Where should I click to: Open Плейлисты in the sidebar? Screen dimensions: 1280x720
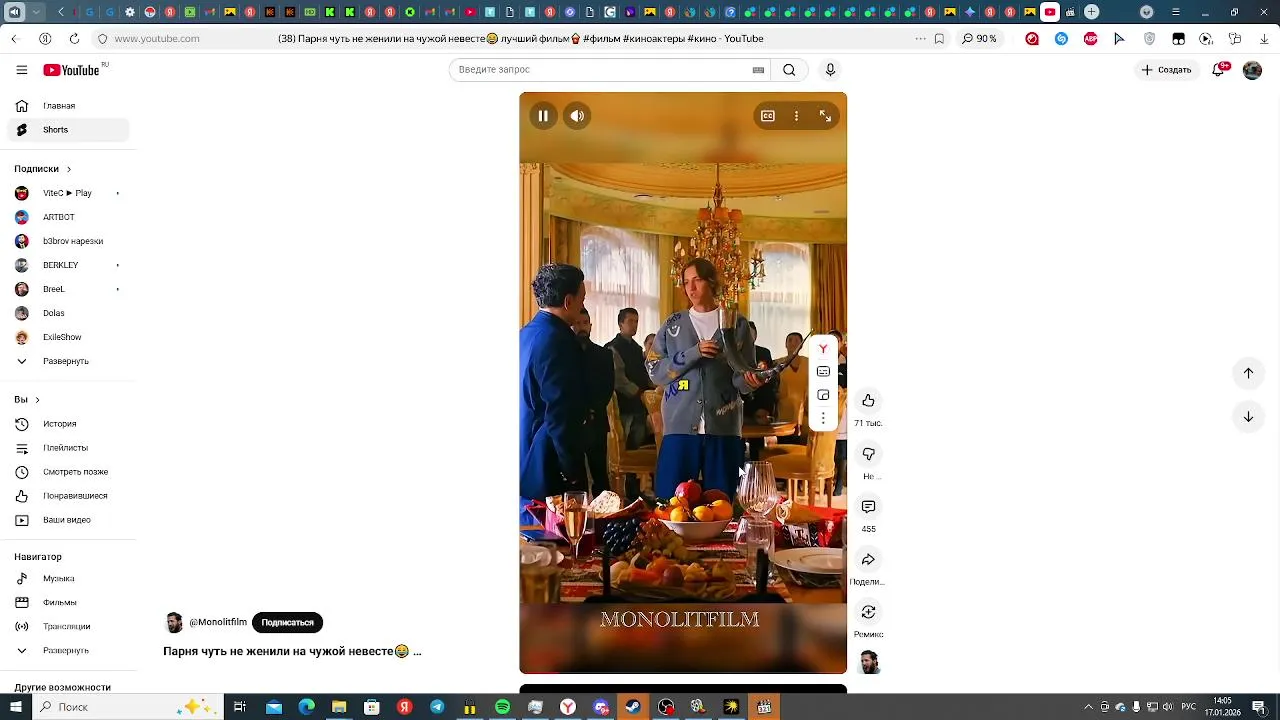coord(68,448)
